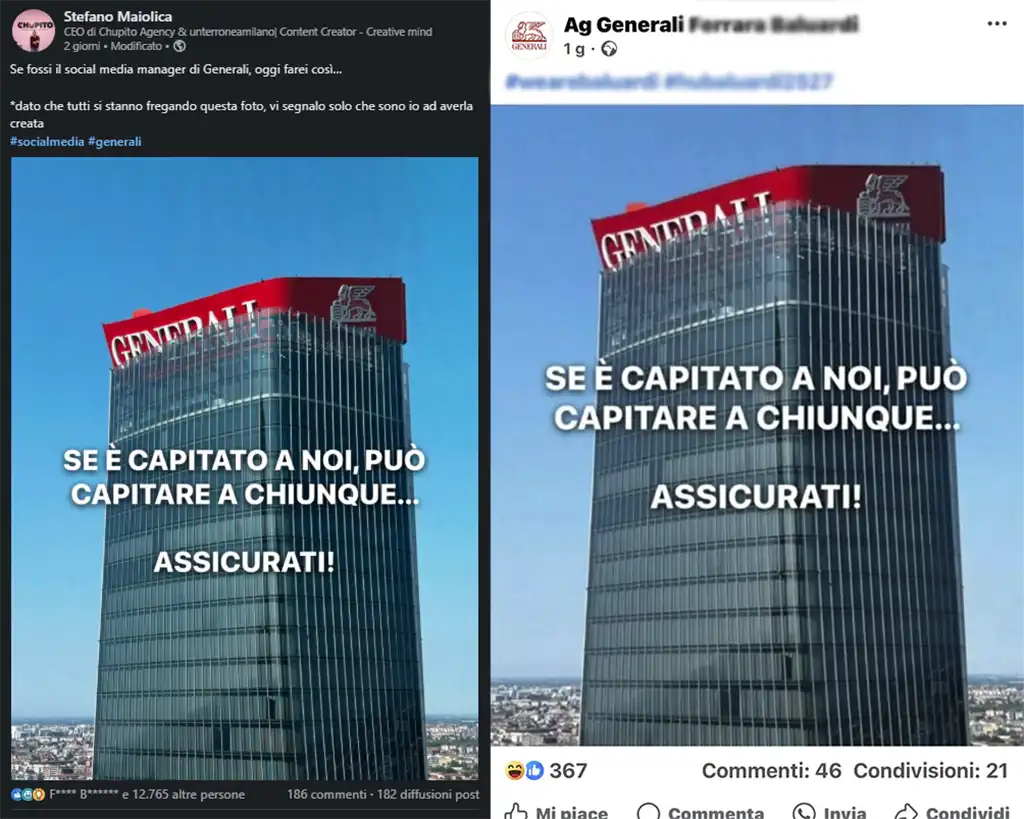1024x819 pixels.
Task: Click the Generali lion logo page avatar
Action: point(529,35)
